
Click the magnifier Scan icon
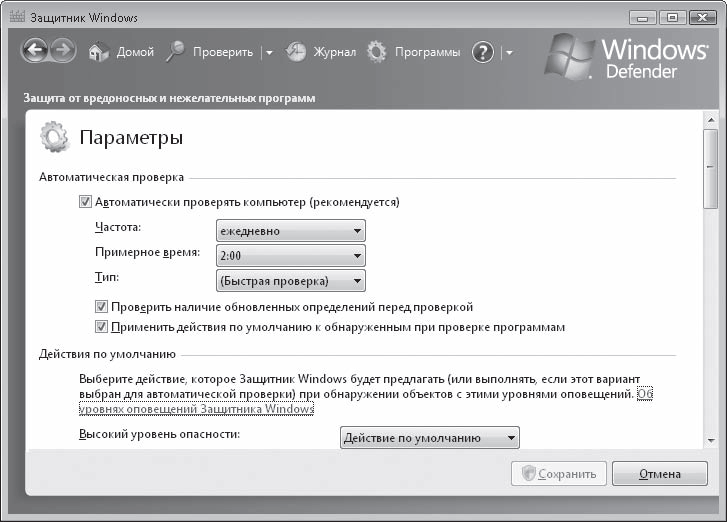175,52
